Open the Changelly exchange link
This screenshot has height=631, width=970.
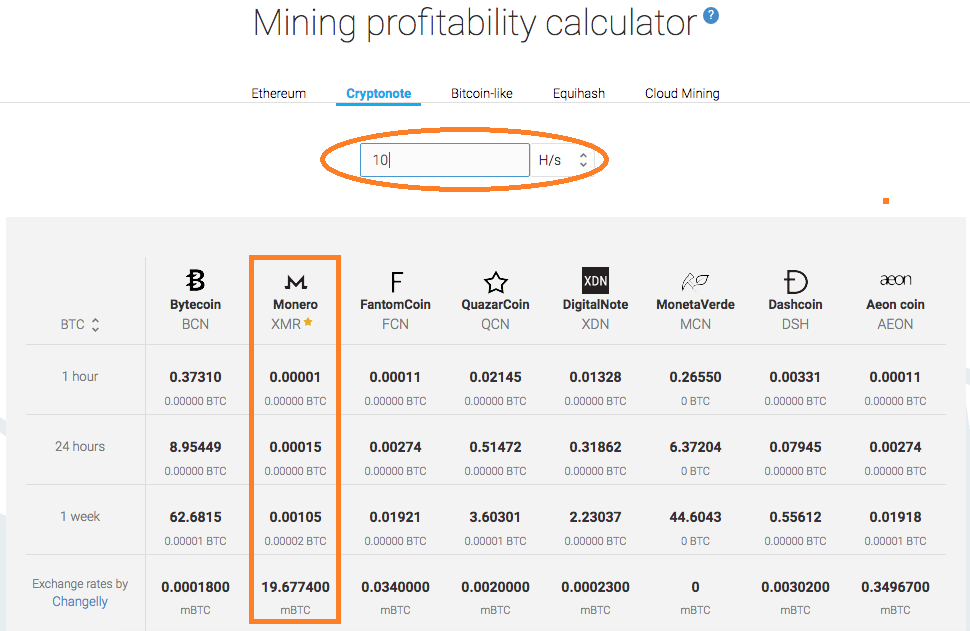click(80, 602)
